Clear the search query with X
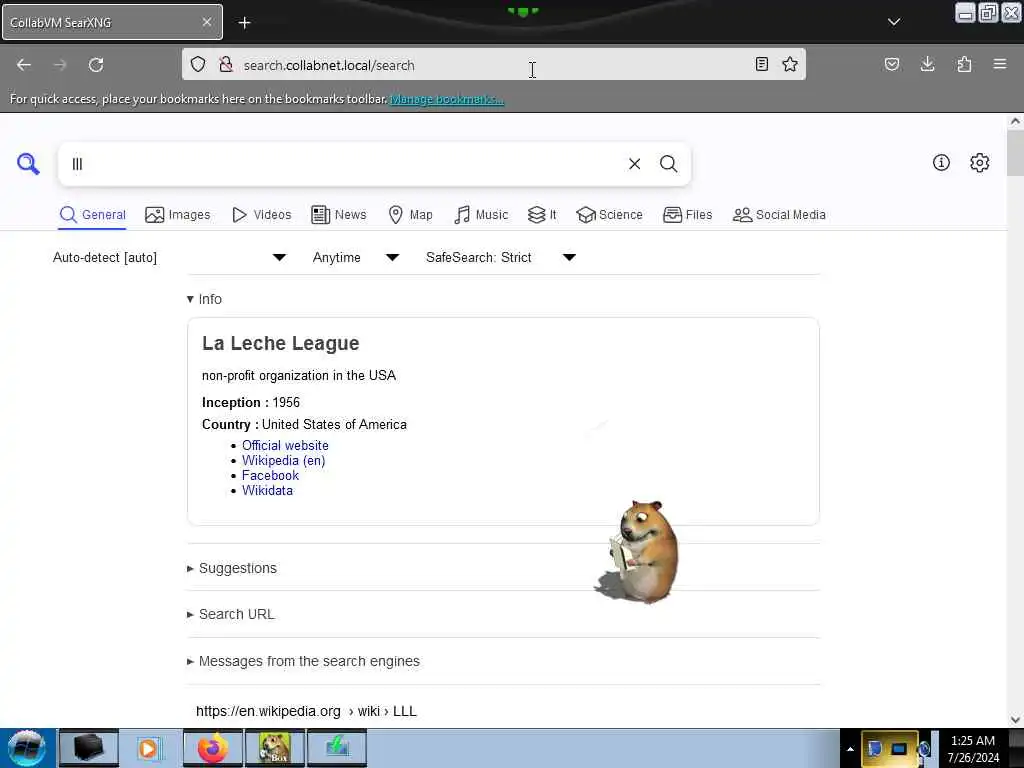 pyautogui.click(x=634, y=164)
